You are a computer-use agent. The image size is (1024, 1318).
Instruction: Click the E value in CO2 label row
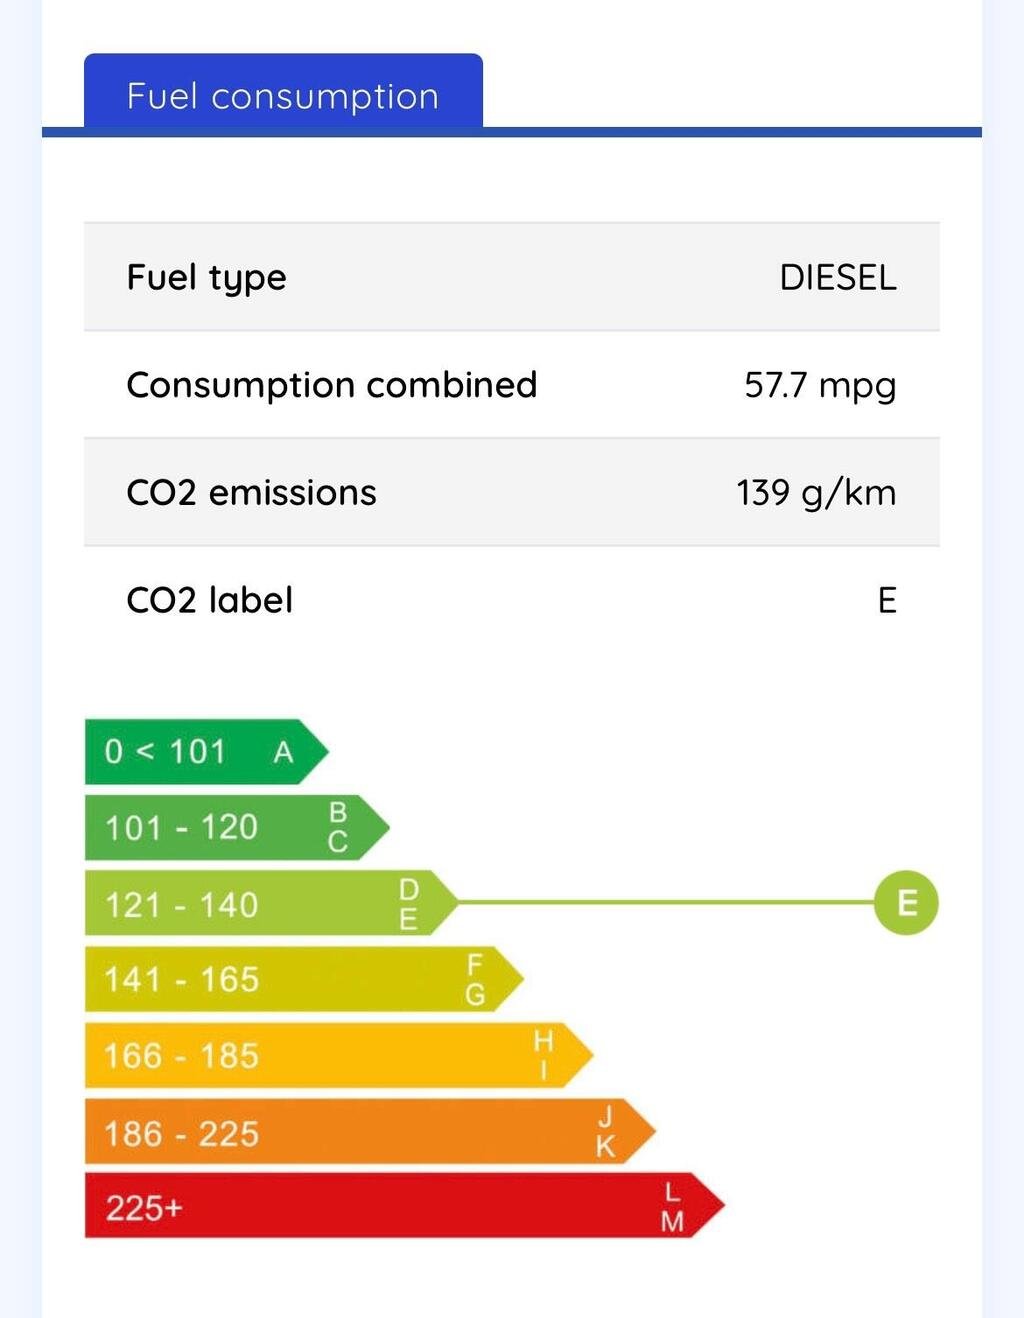click(x=887, y=600)
